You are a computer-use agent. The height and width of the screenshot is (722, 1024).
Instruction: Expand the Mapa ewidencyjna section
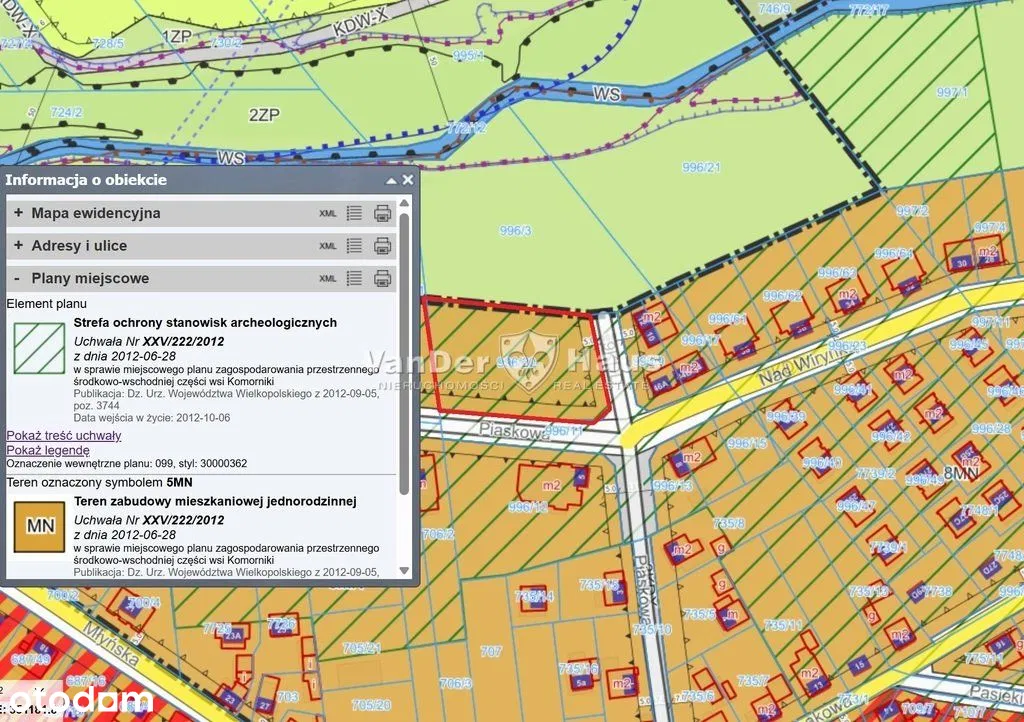pyautogui.click(x=18, y=213)
